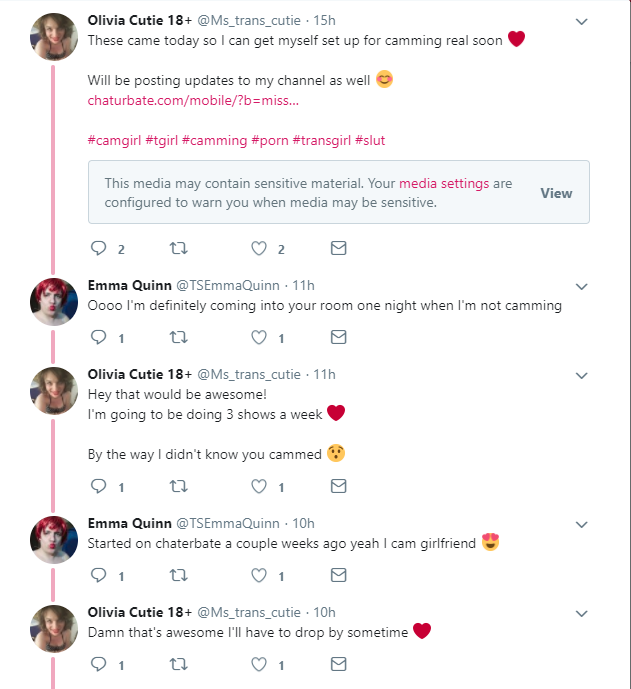Open the #camgirl hashtag
Image resolution: width=631 pixels, height=689 pixels.
[x=113, y=141]
